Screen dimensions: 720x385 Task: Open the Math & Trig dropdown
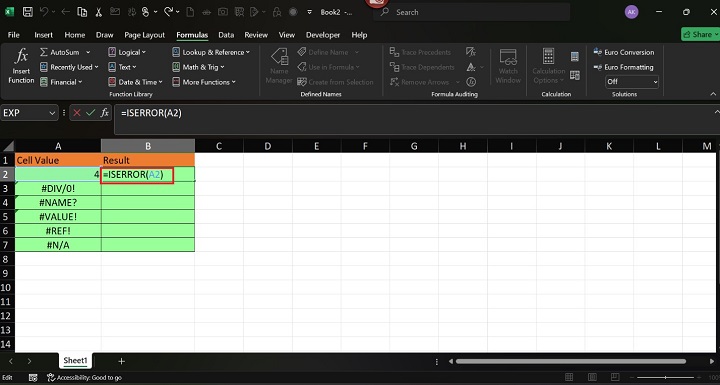click(x=198, y=67)
